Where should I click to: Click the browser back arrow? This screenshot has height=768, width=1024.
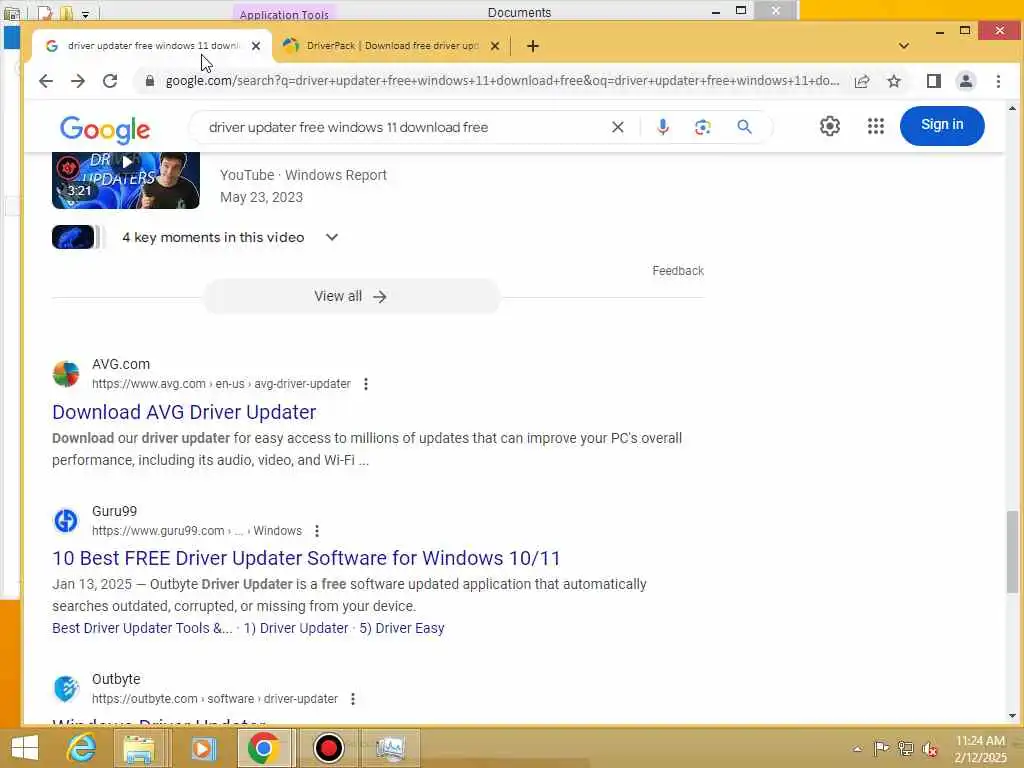click(46, 81)
